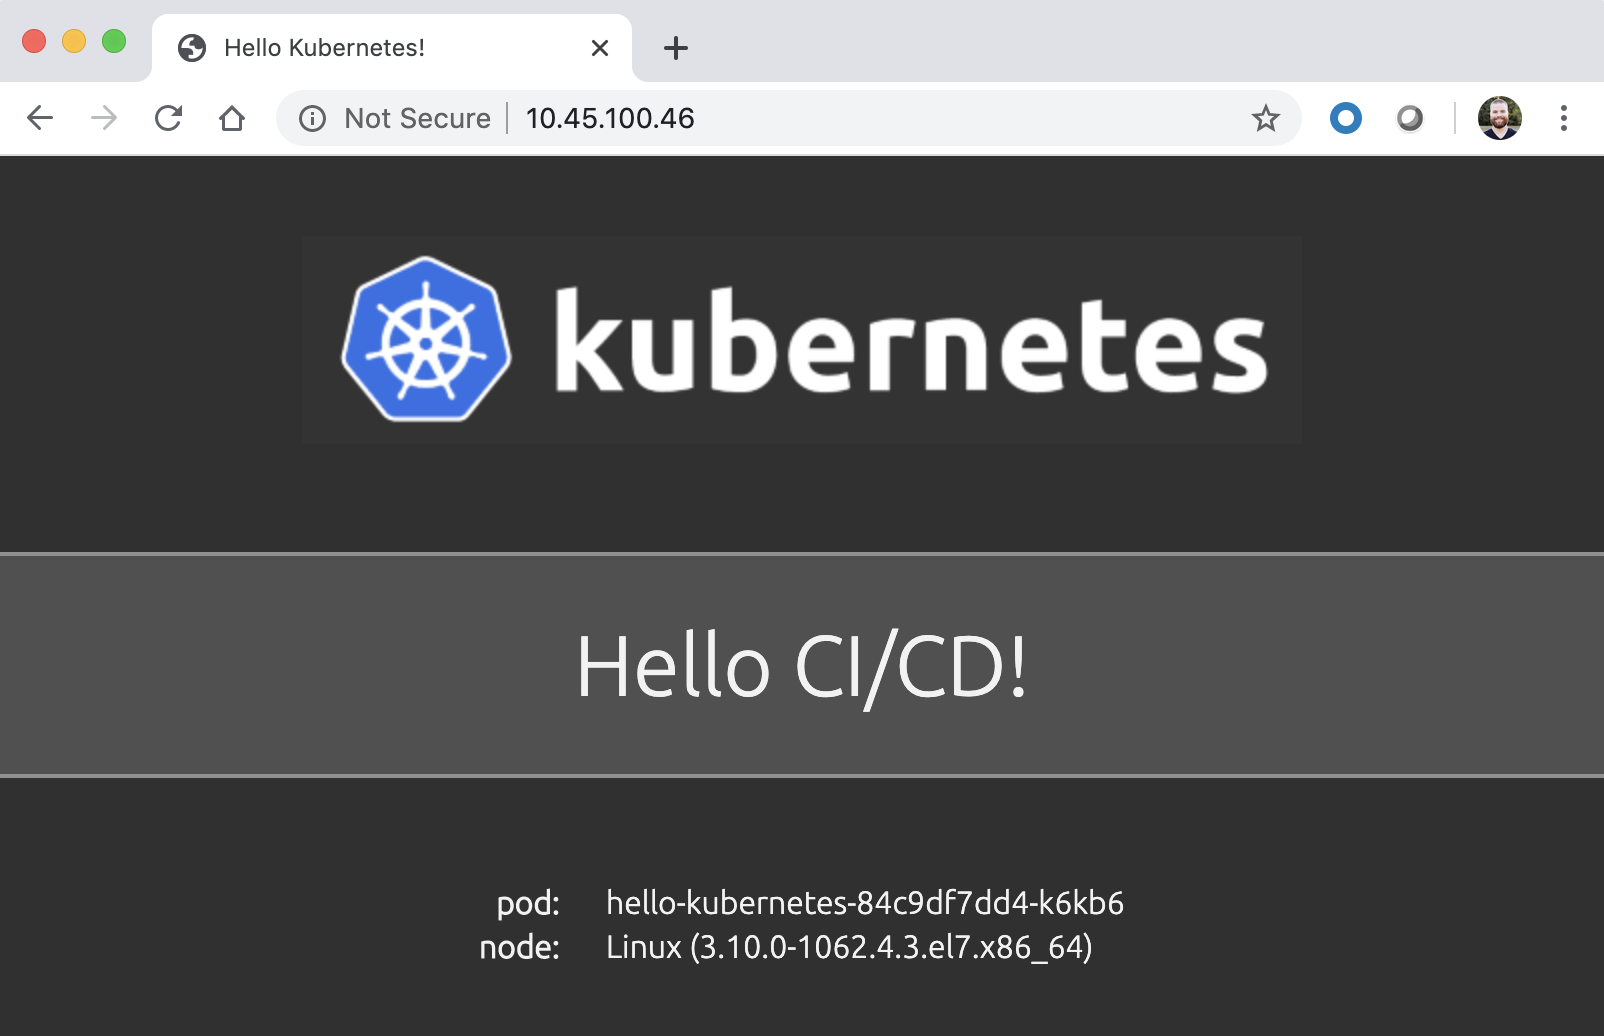1604x1036 pixels.
Task: Click the Not Secure label
Action: coord(417,118)
